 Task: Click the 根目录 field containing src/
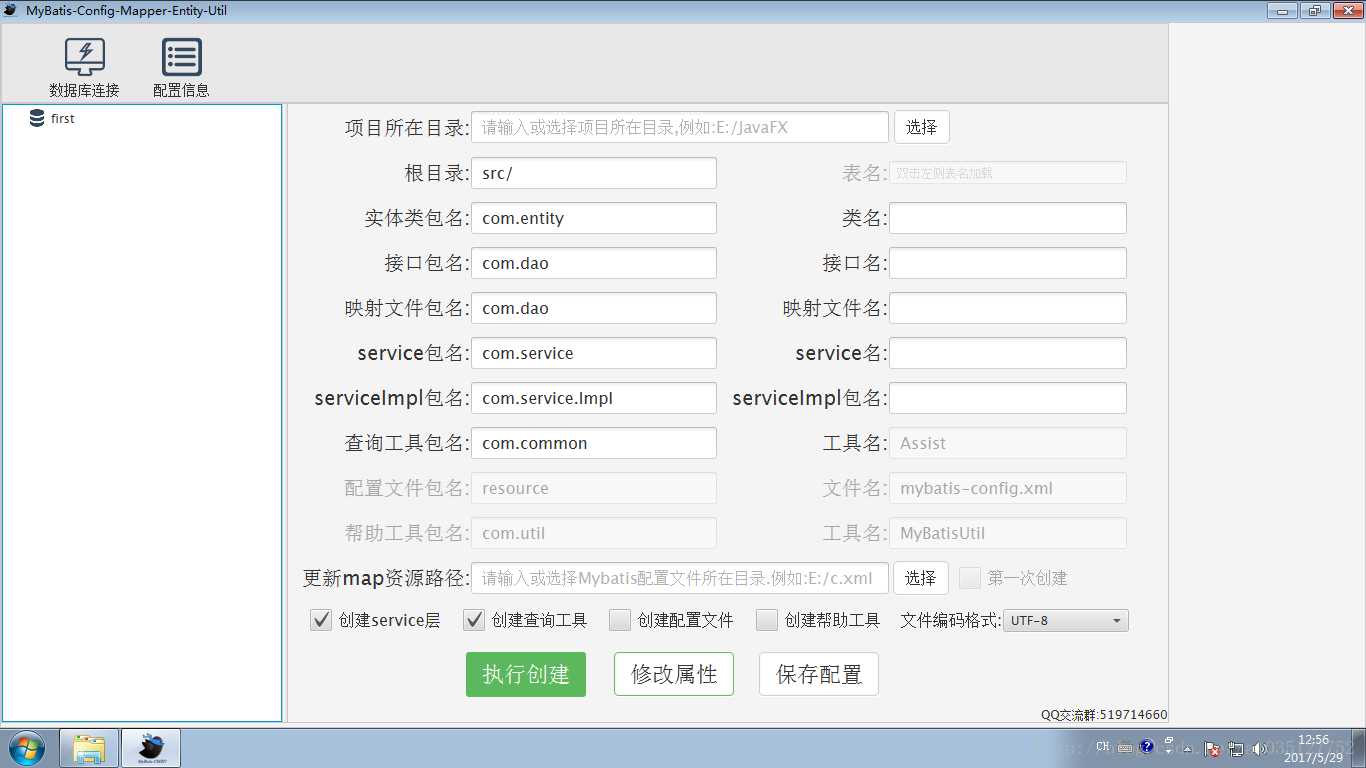coord(594,173)
